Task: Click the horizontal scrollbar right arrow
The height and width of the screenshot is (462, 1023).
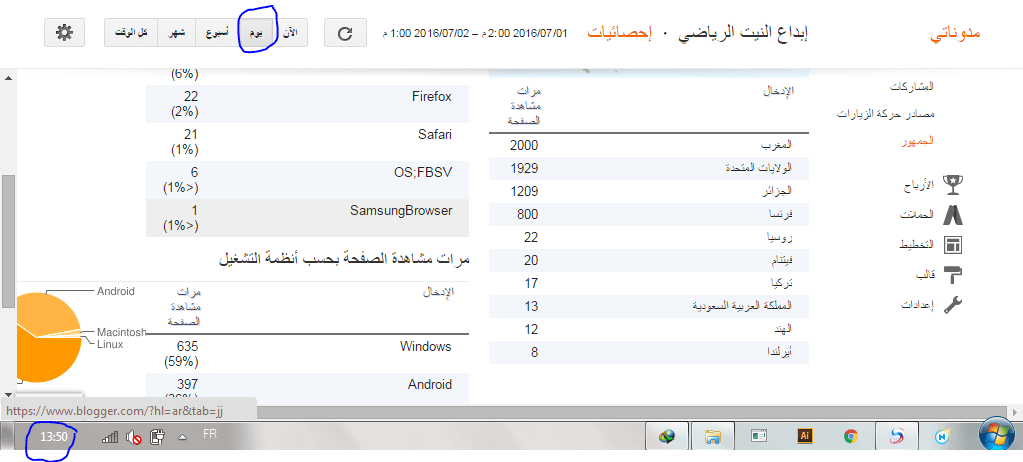Action: 1015,412
